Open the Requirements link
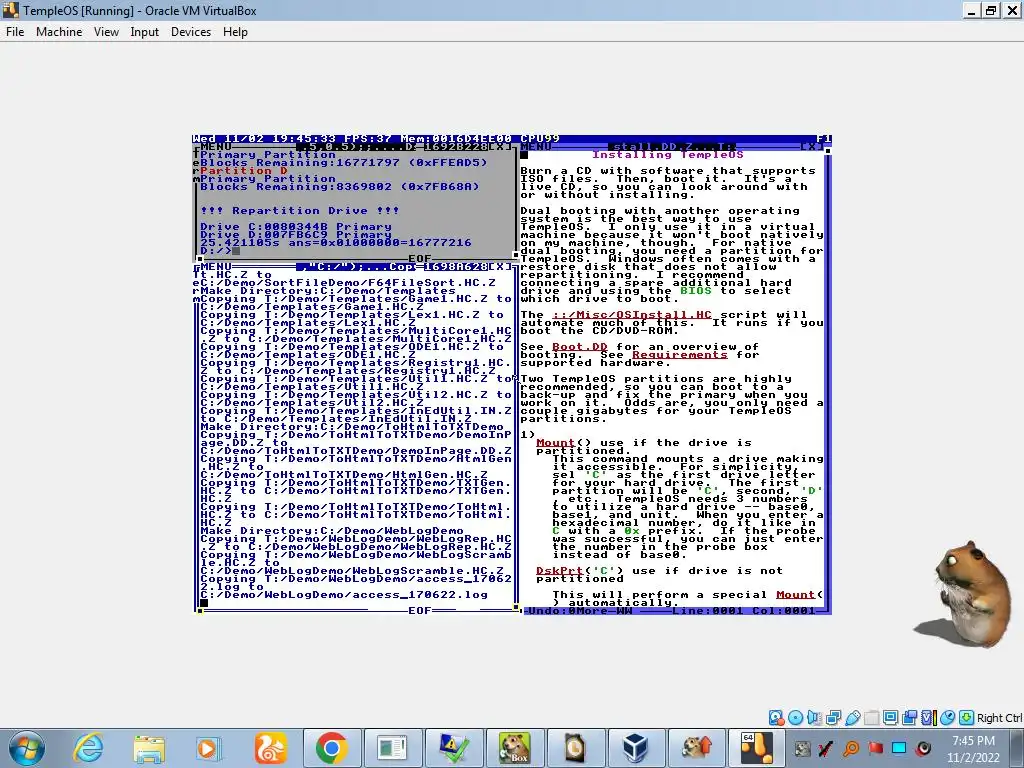This screenshot has width=1024, height=768. (679, 355)
